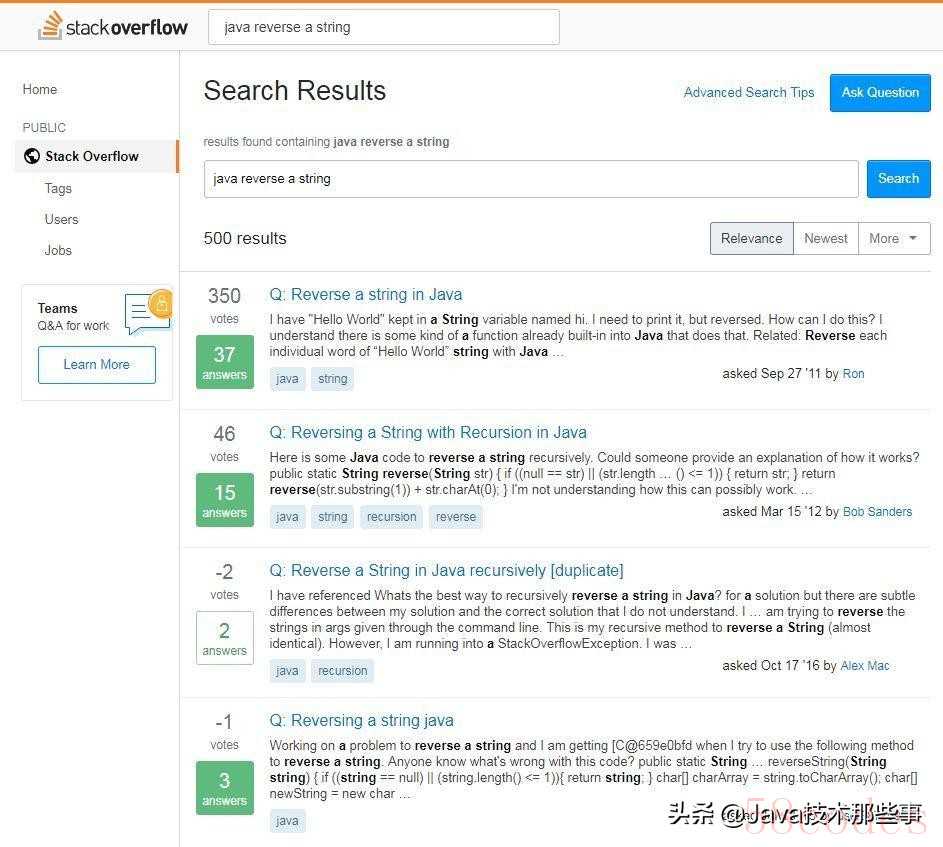Viewport: 943px width, 847px height.
Task: Click the -2 votes count
Action: point(224,571)
